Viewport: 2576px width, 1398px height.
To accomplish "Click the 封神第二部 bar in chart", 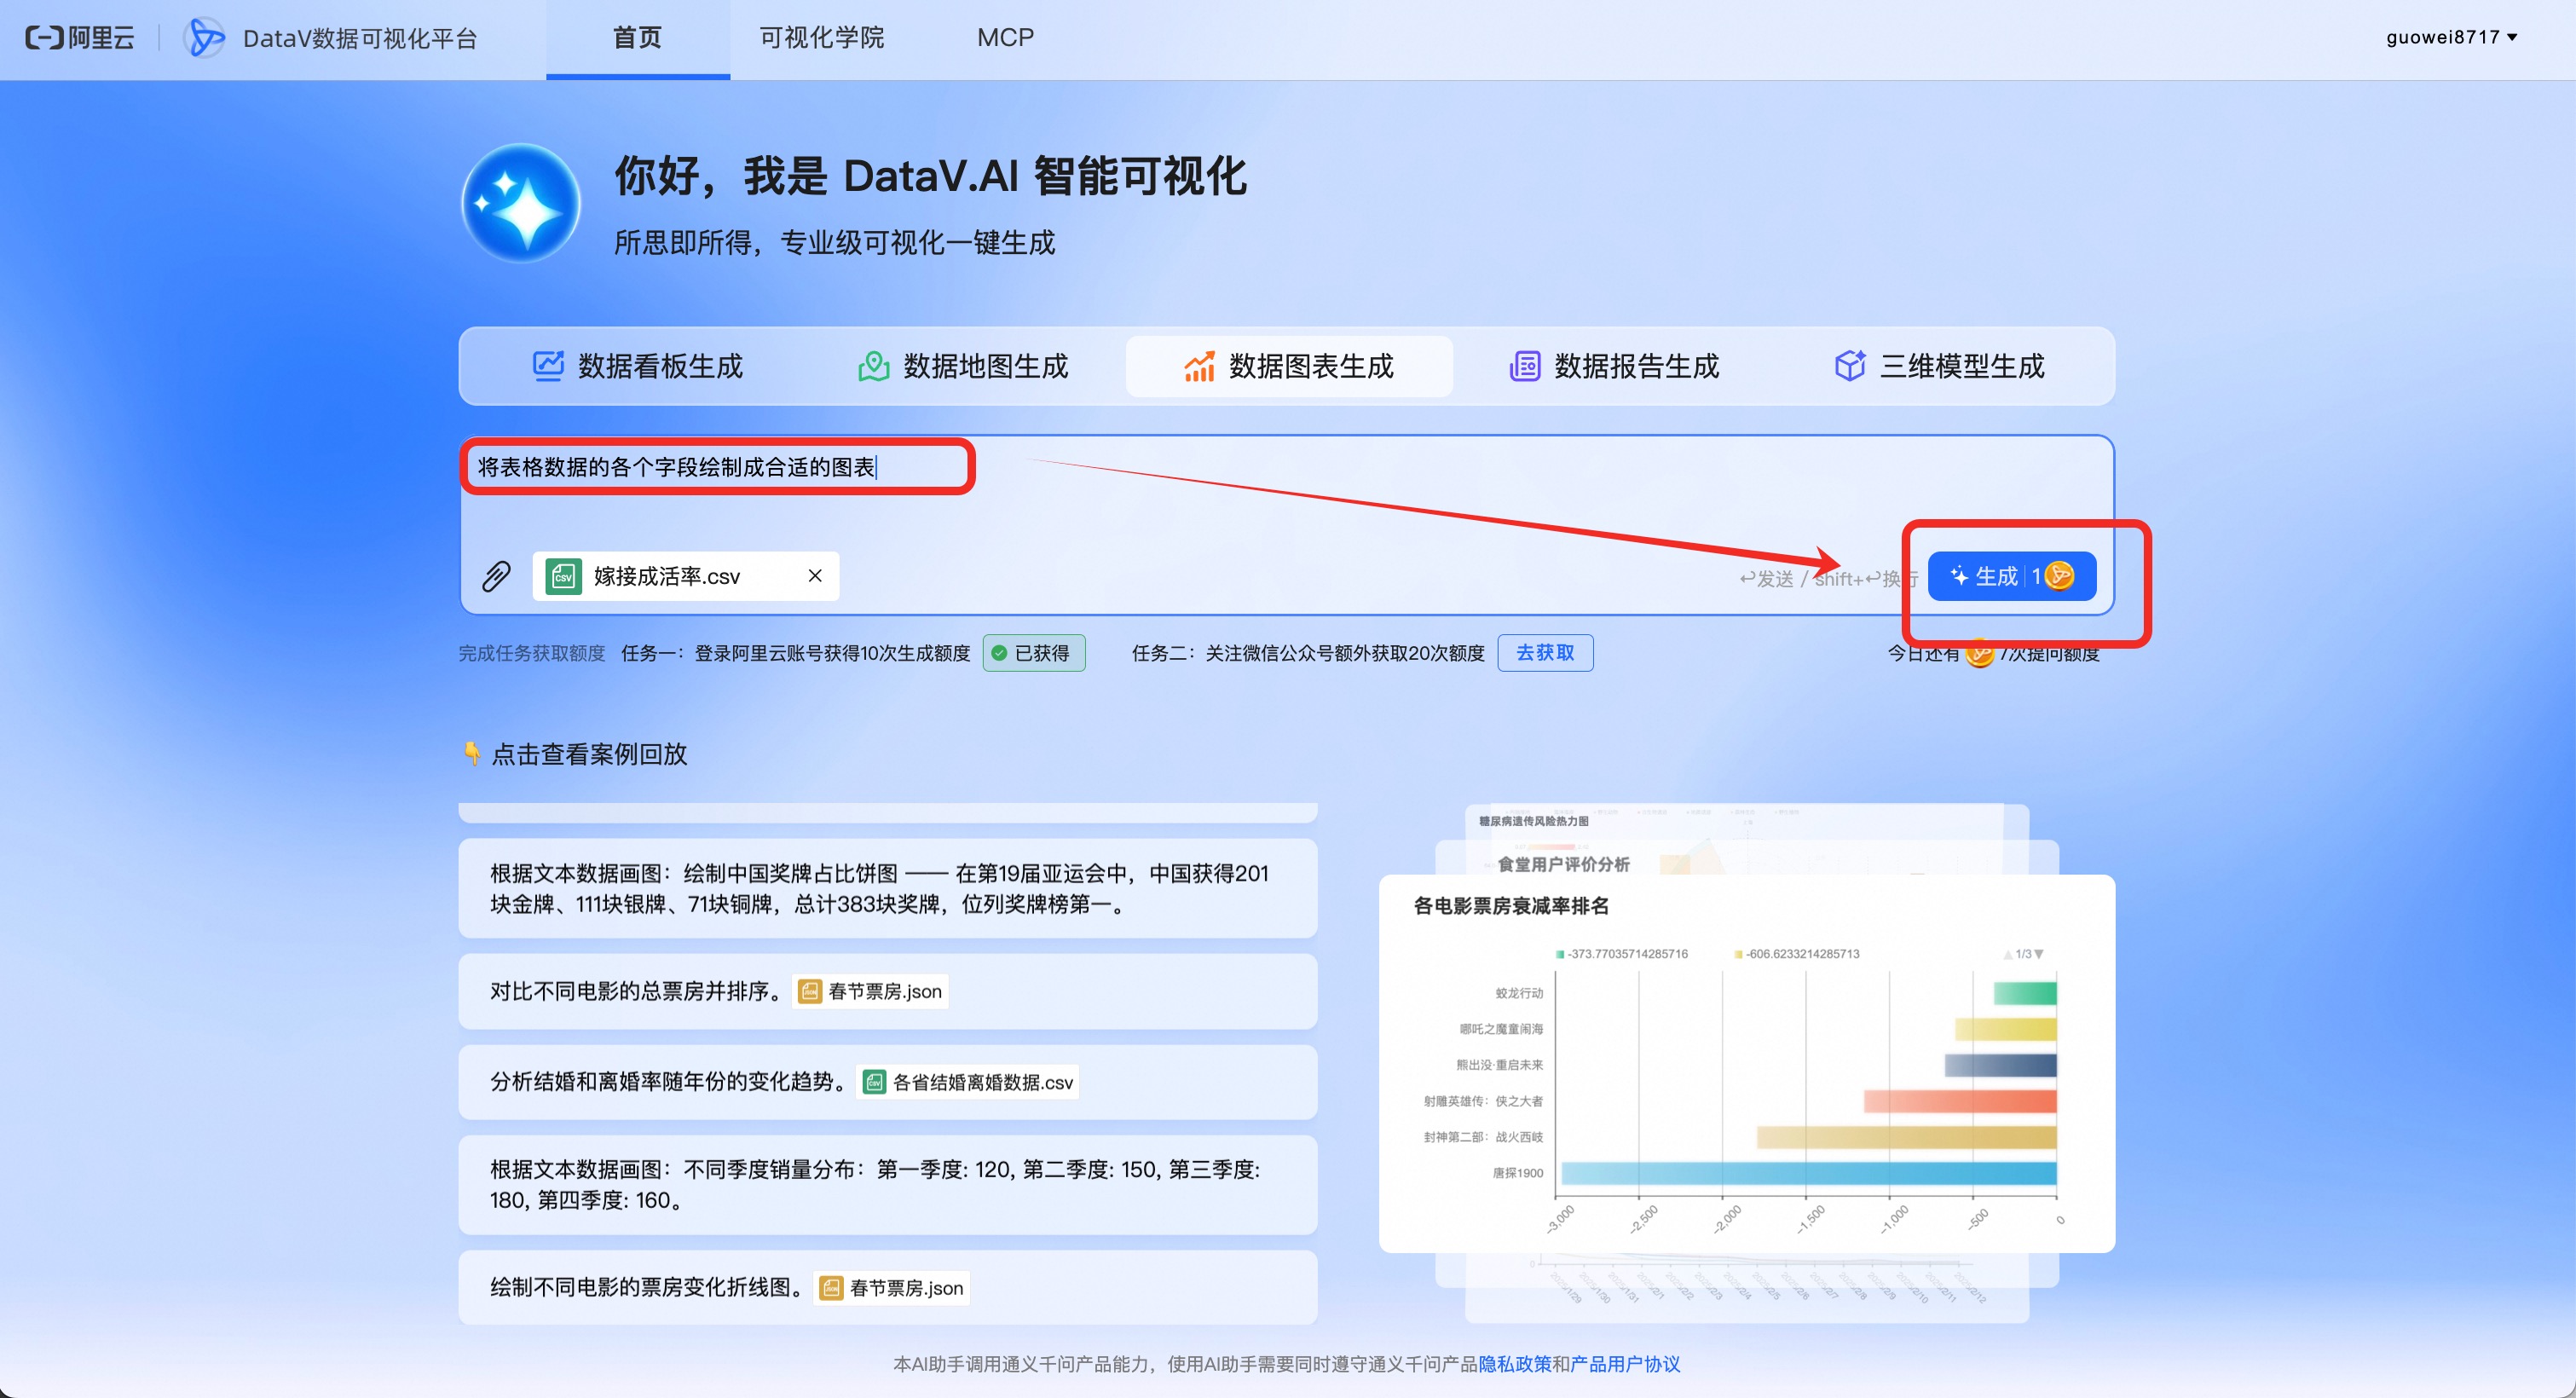I will click(1907, 1137).
